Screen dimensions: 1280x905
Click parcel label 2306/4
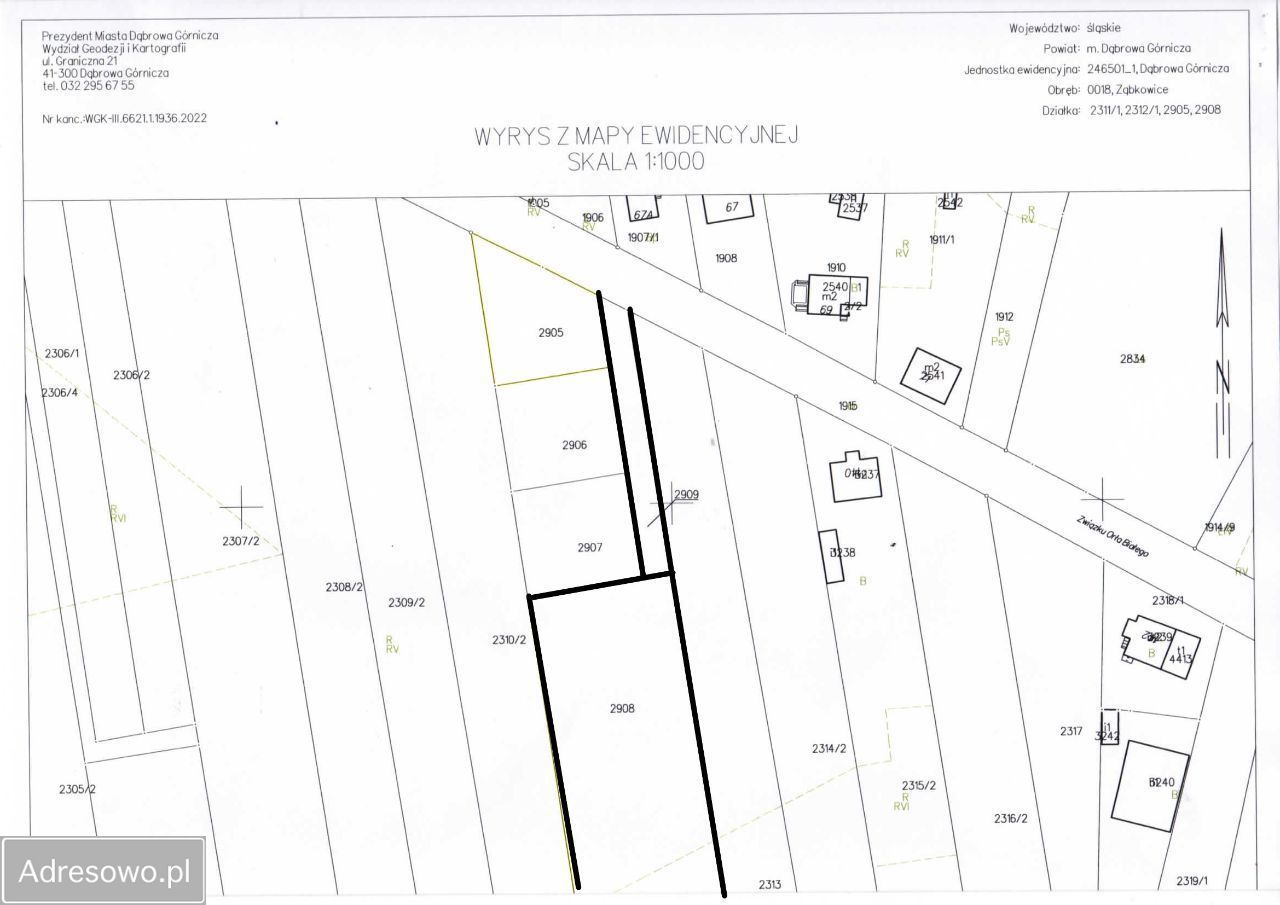(59, 393)
